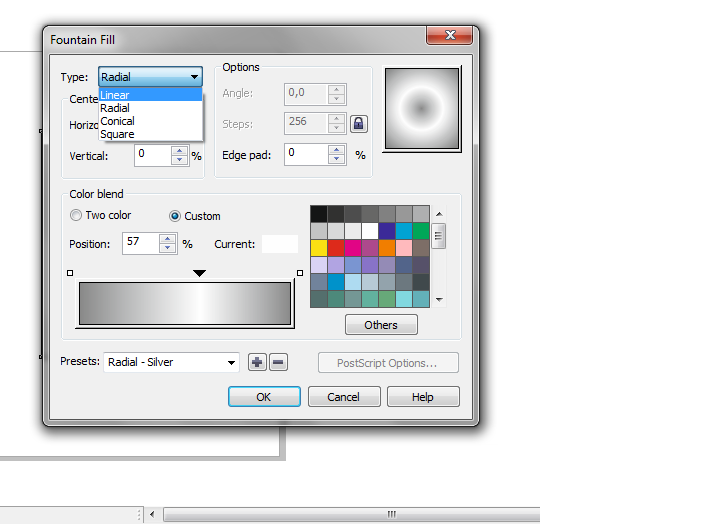The height and width of the screenshot is (525, 717).
Task: Open the Others color button
Action: pos(380,325)
